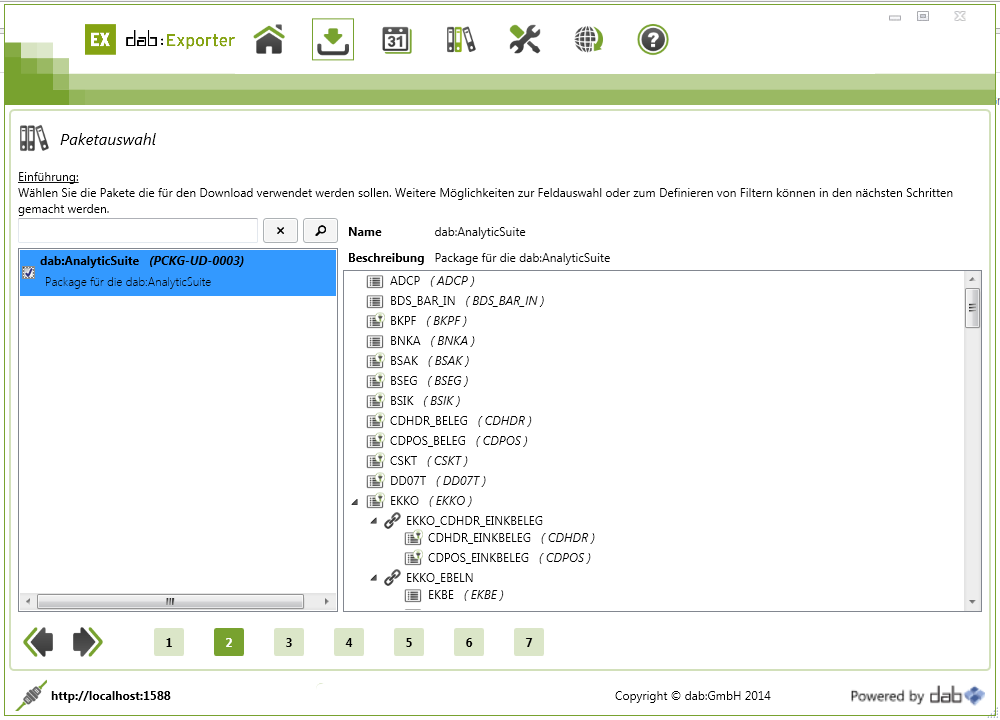Open the wrench and screwdriver settings icon
Image resolution: width=1000 pixels, height=720 pixels.
(525, 40)
